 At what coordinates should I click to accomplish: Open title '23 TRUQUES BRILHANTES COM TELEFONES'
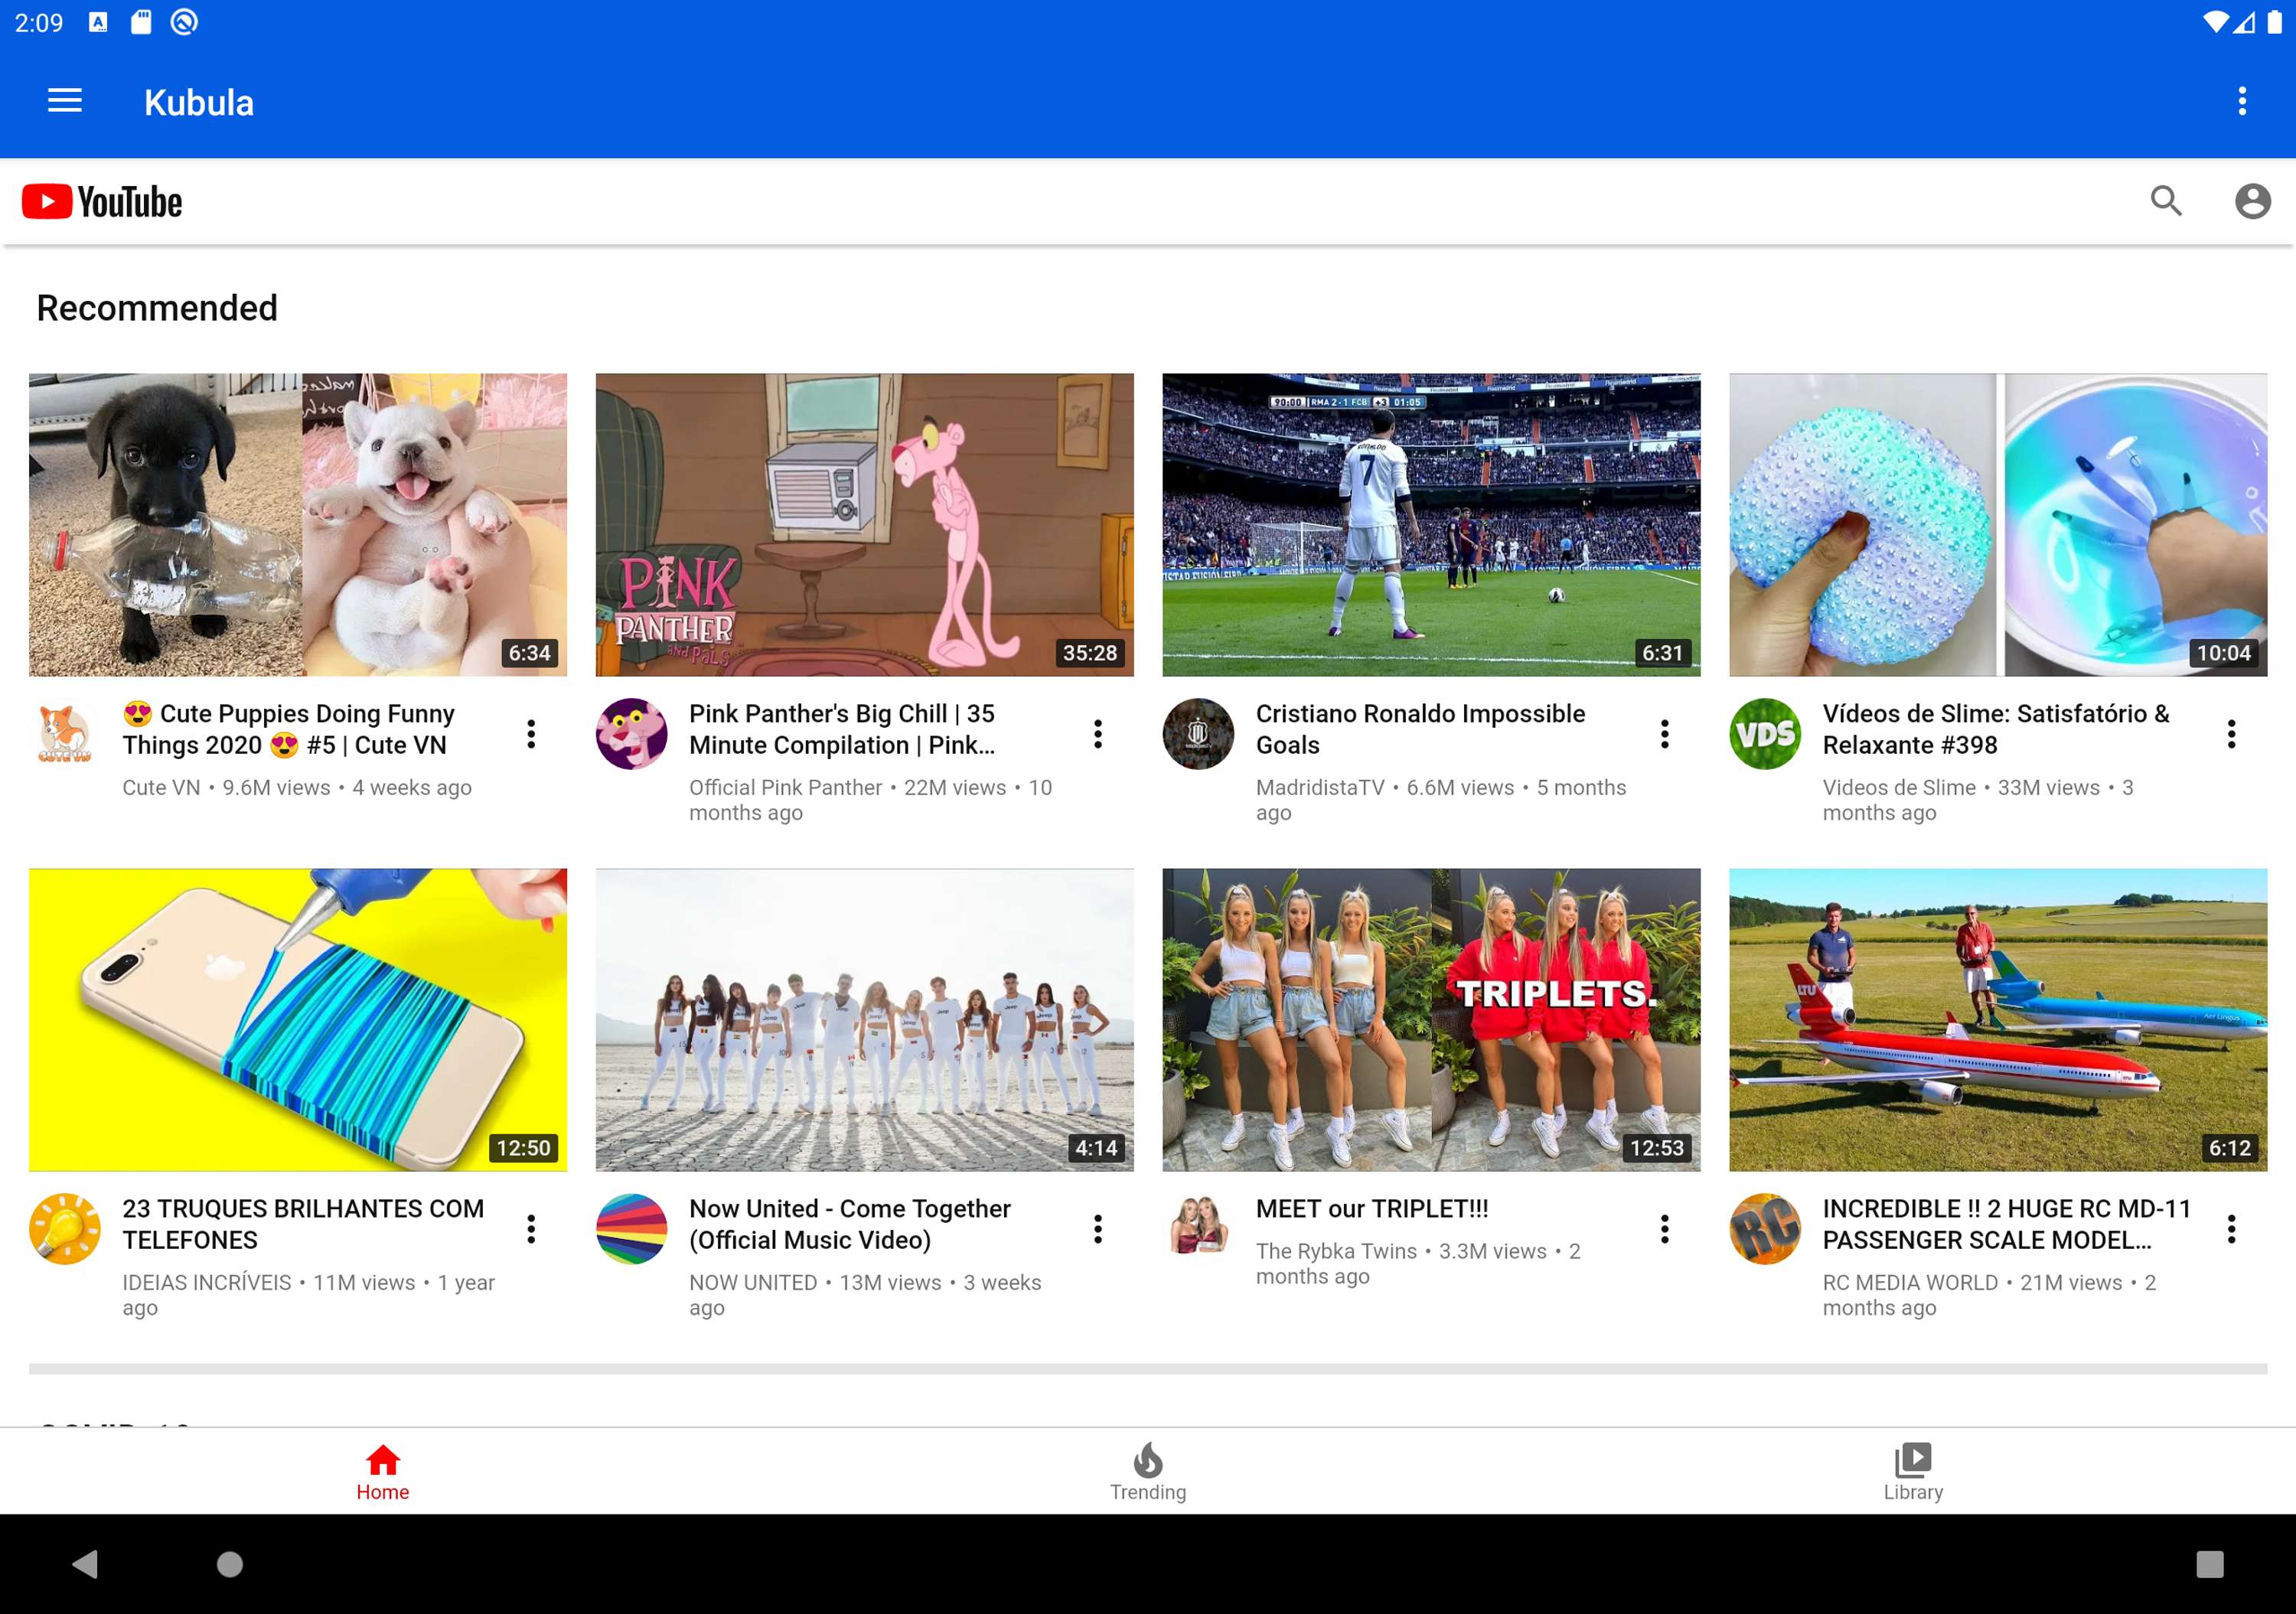[303, 1224]
